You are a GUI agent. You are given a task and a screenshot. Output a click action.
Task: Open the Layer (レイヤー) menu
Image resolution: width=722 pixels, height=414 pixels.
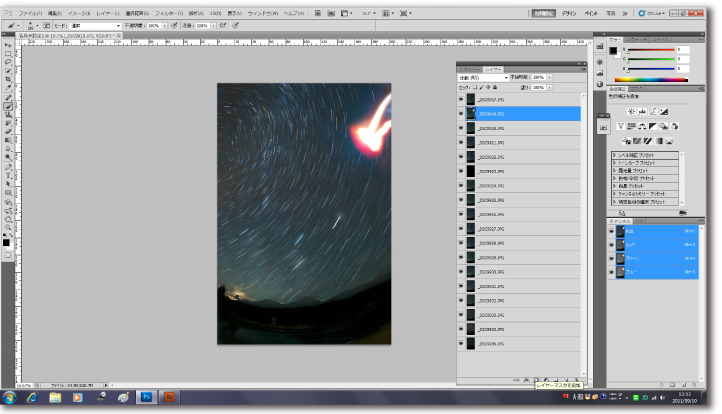pos(110,13)
